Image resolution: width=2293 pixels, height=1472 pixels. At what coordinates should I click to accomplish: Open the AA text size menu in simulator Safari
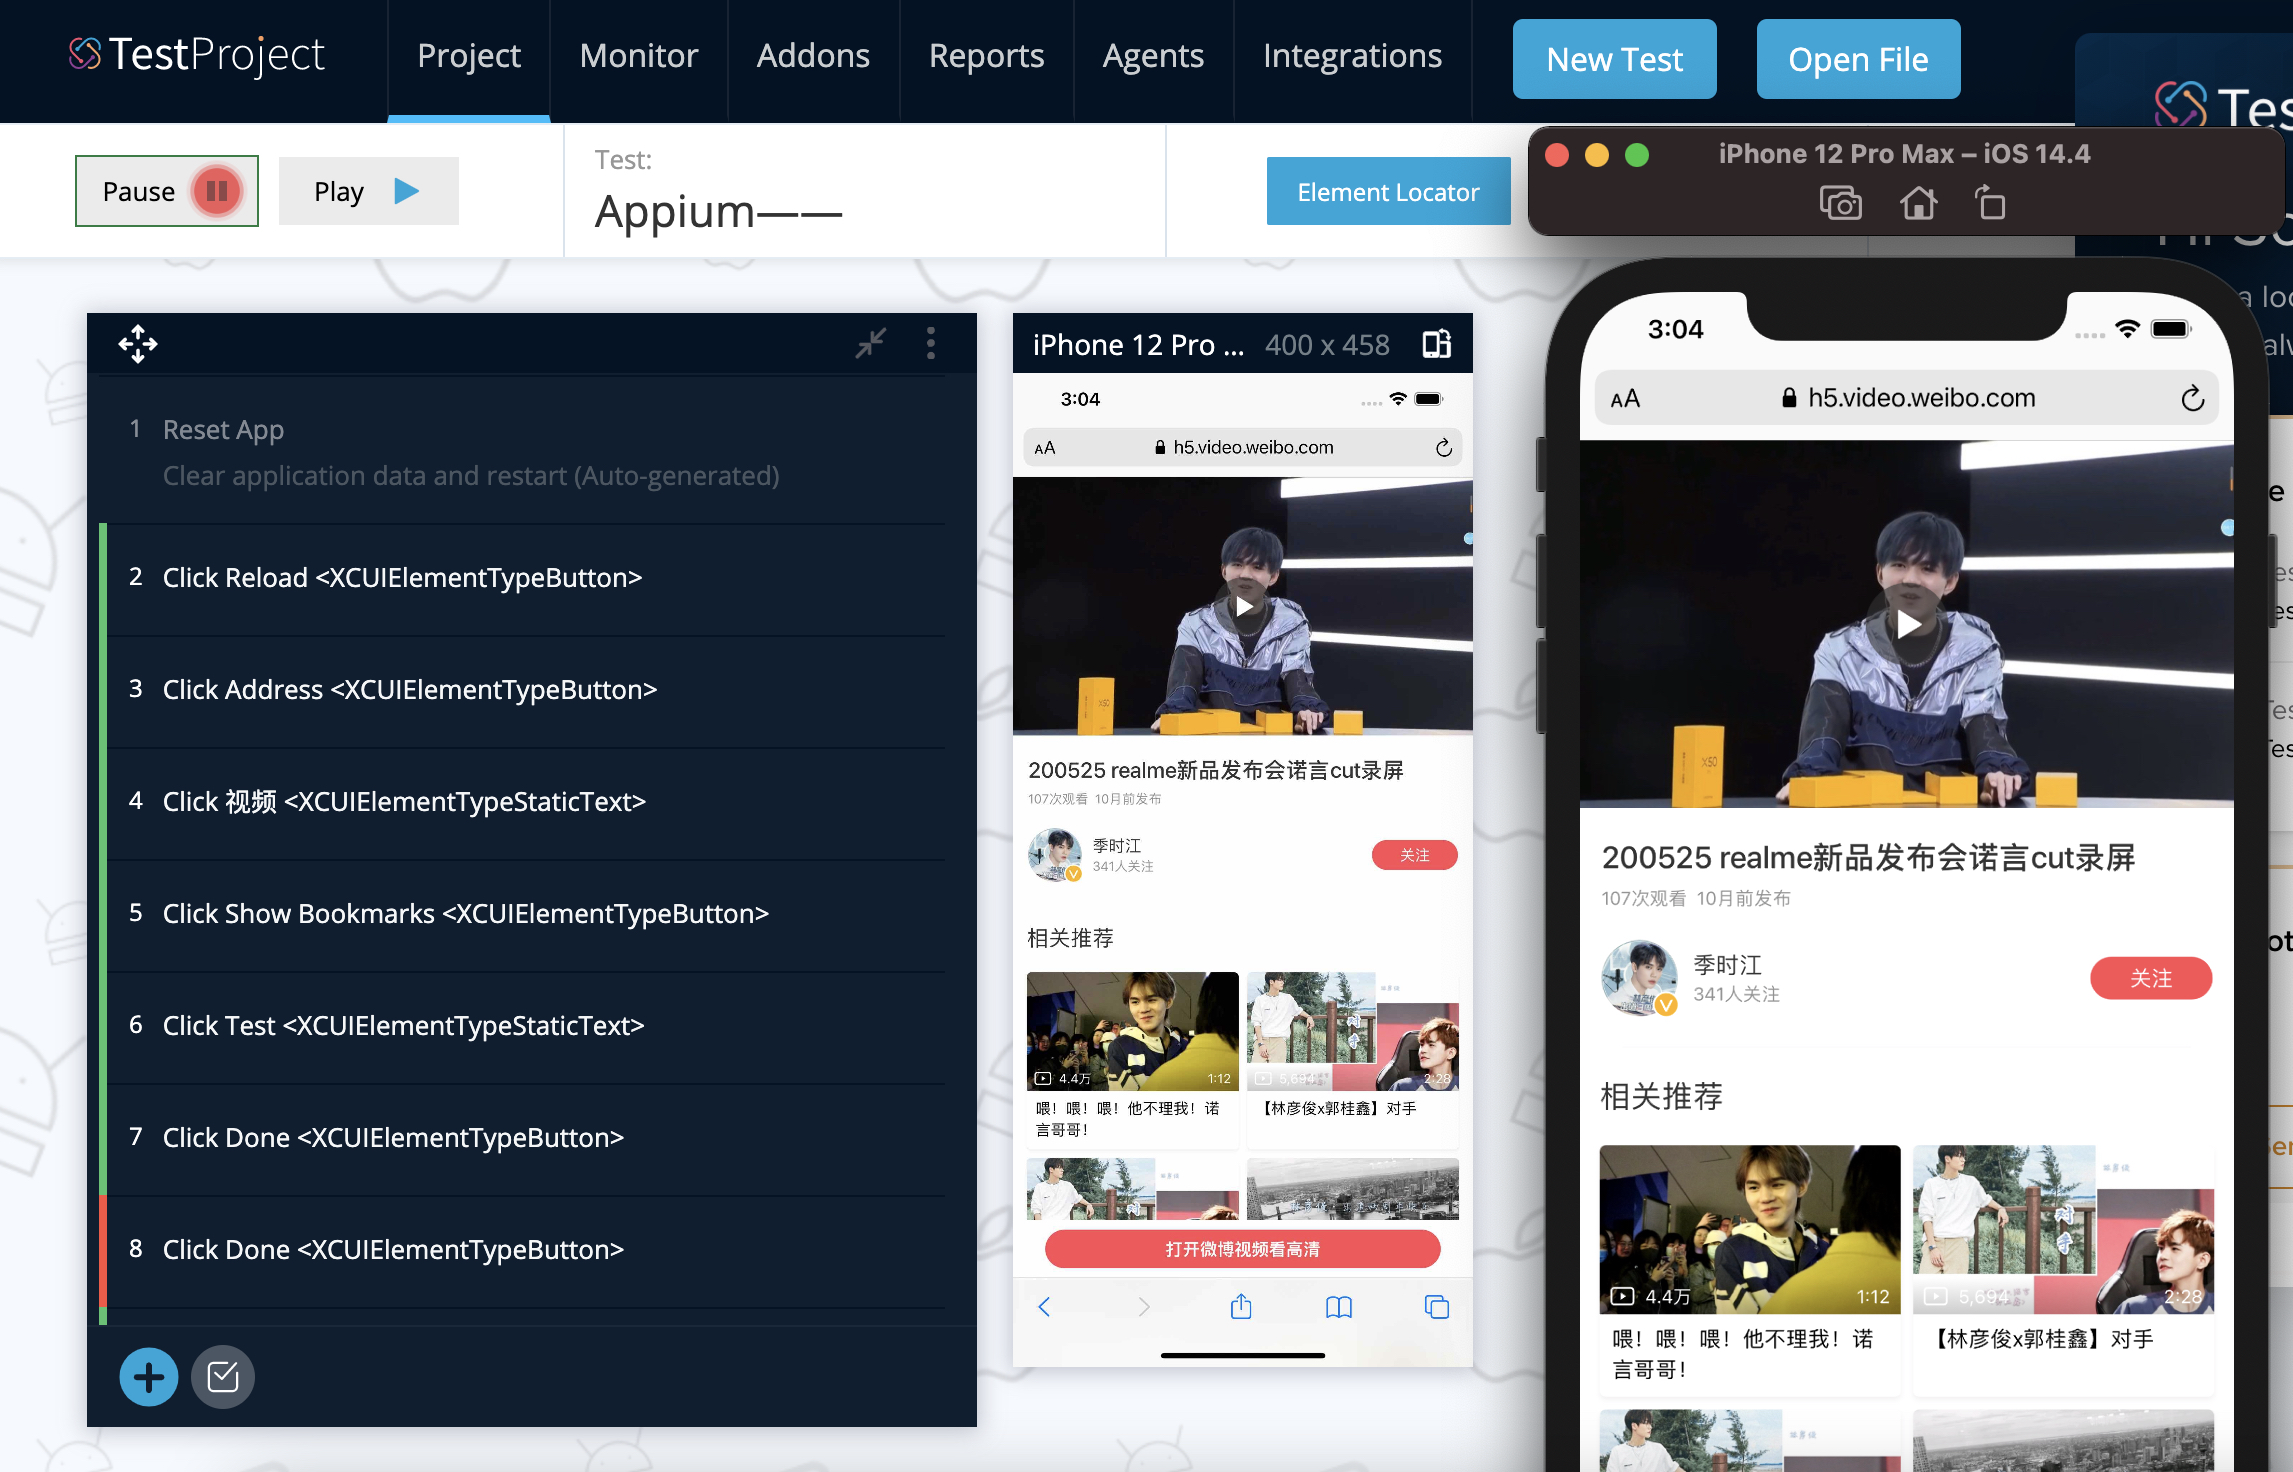1625,399
